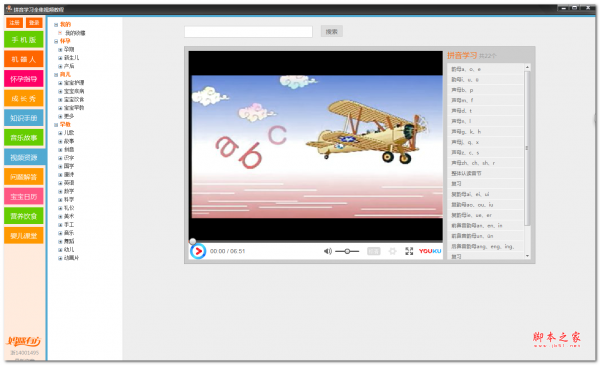Click the 注册 register button

point(15,23)
